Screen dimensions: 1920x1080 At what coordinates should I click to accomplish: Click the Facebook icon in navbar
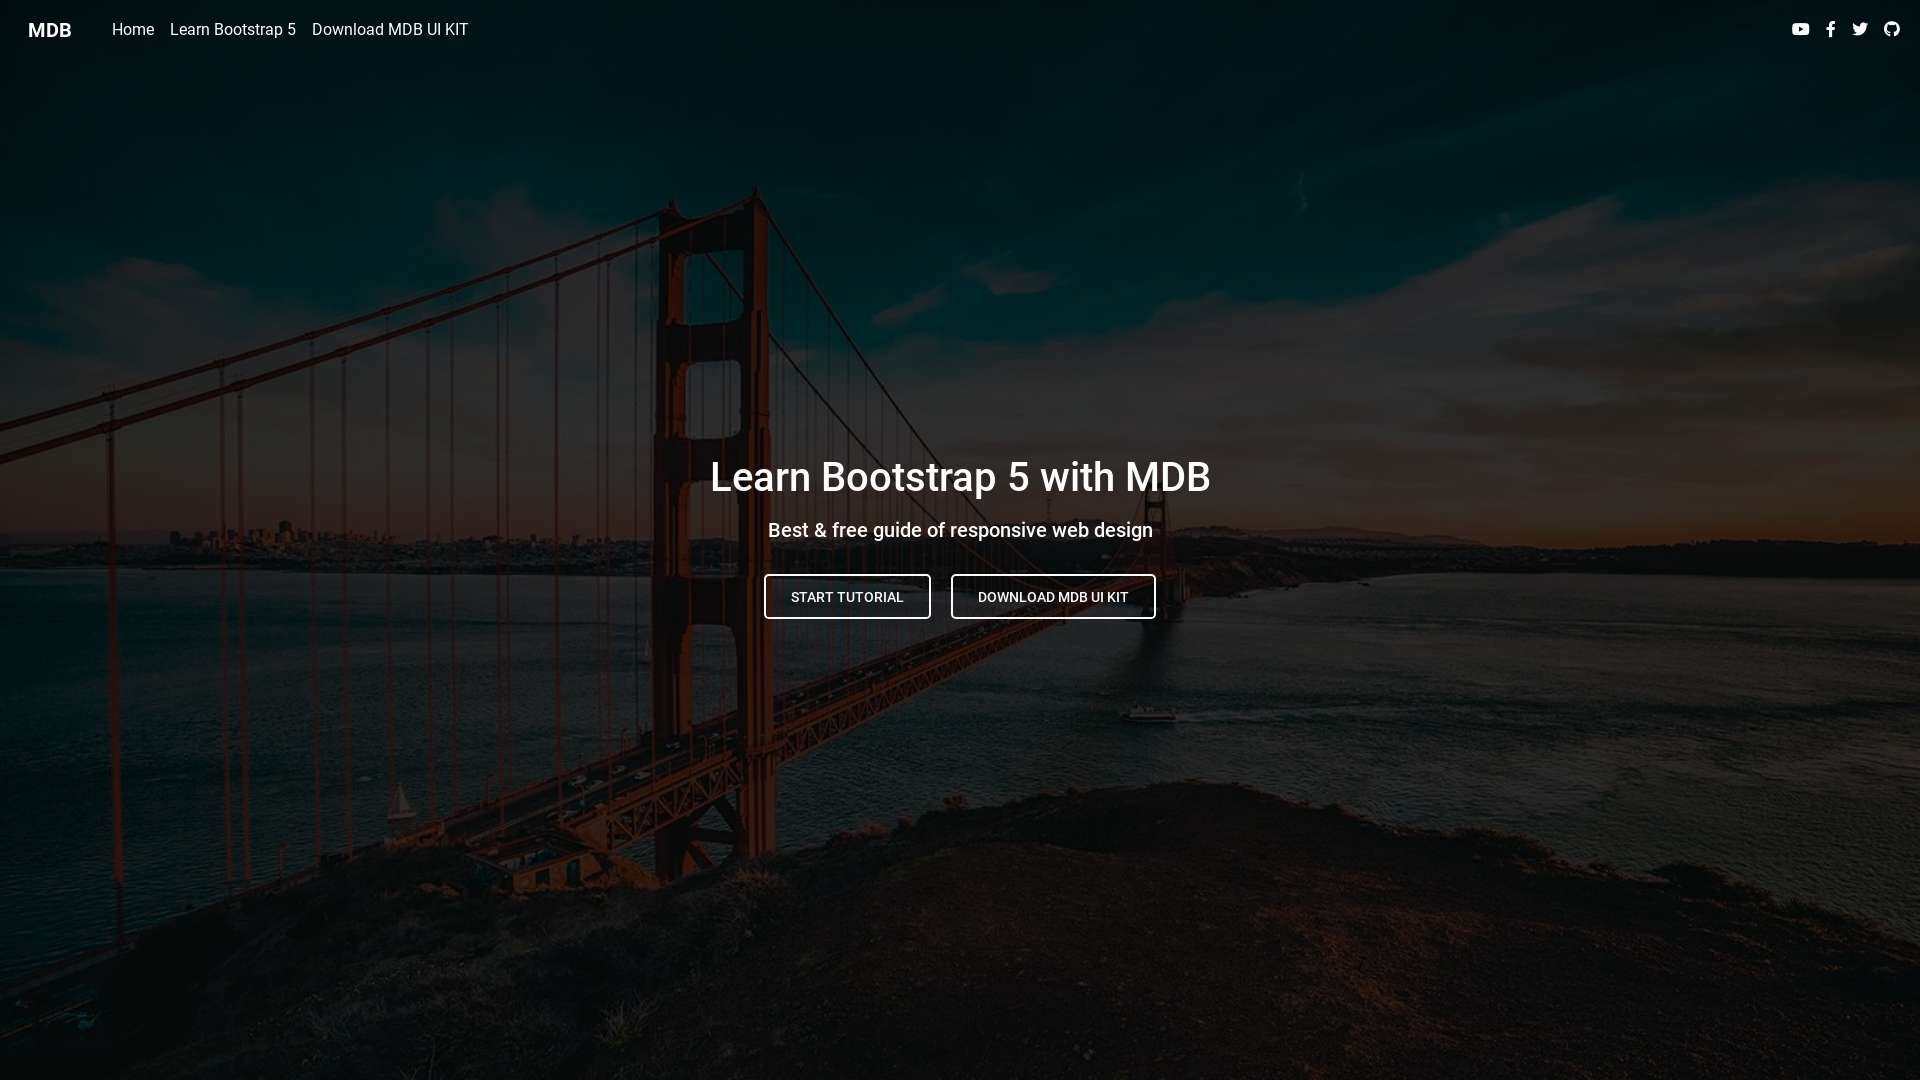tap(1830, 30)
